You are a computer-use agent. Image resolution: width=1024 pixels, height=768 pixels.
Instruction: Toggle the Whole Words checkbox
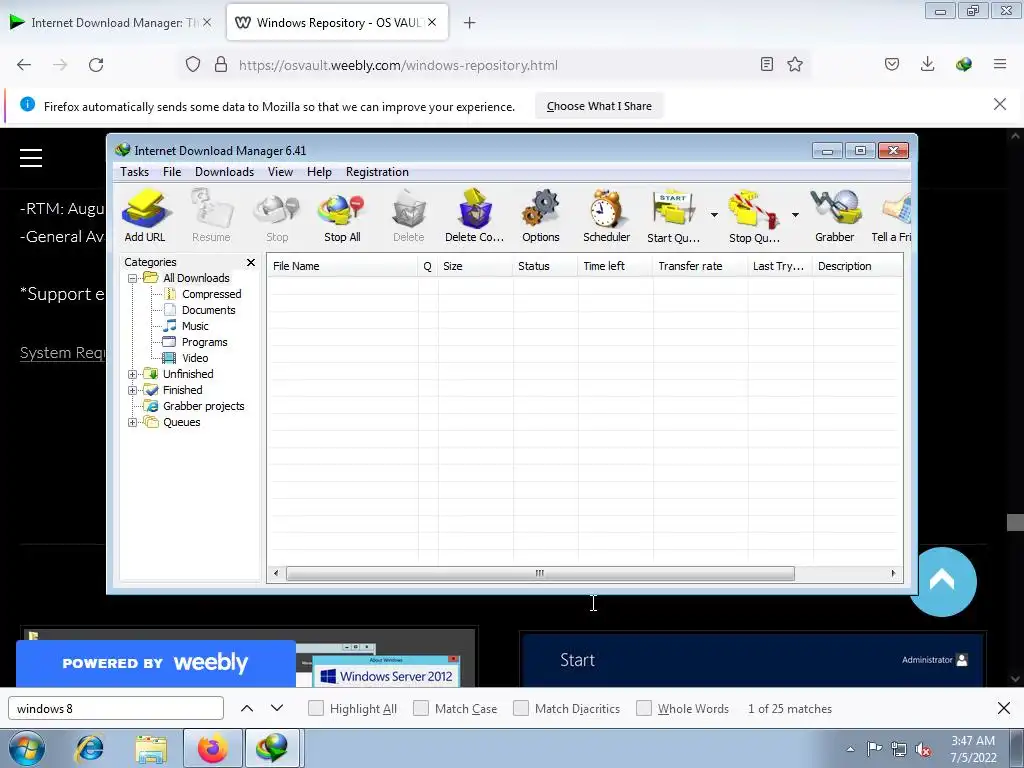pyautogui.click(x=644, y=709)
